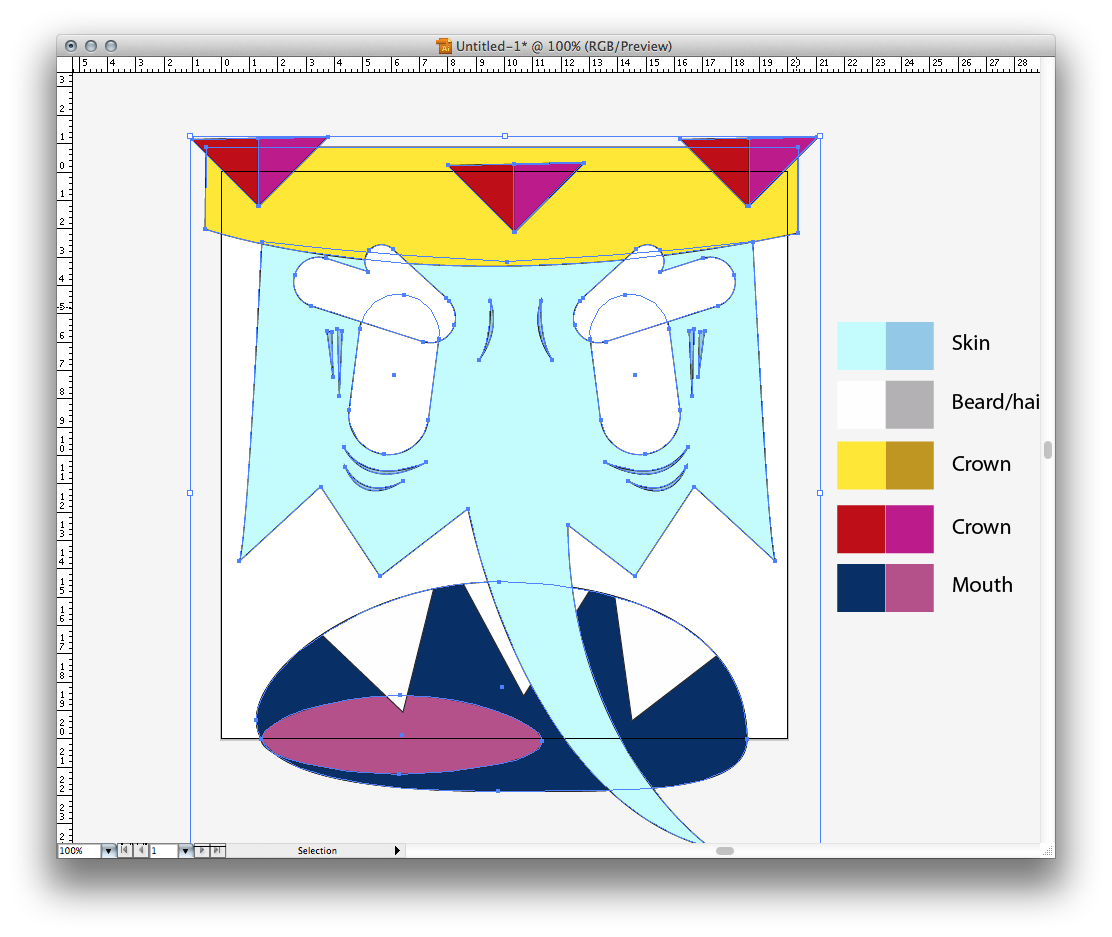Pick the light cyan Skin swatch
The height and width of the screenshot is (937, 1112).
tap(861, 346)
